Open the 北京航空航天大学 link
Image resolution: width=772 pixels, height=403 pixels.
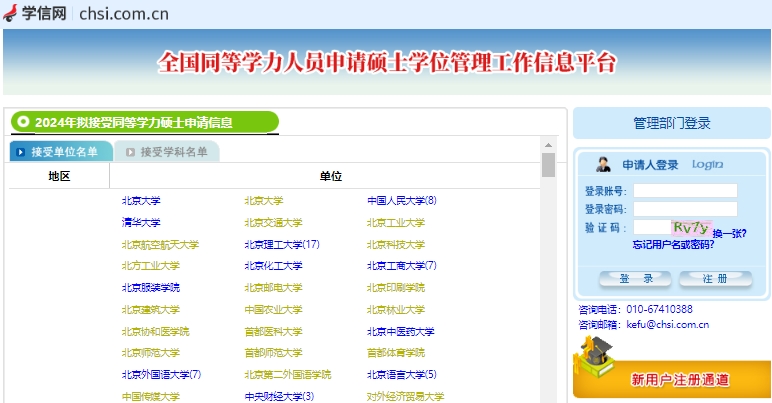pyautogui.click(x=160, y=245)
